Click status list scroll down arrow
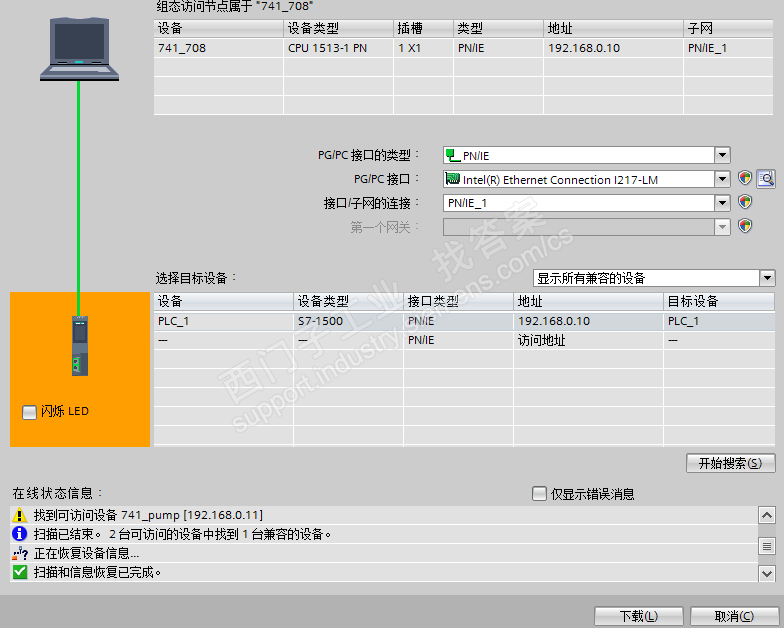This screenshot has height=628, width=784. pos(766,573)
